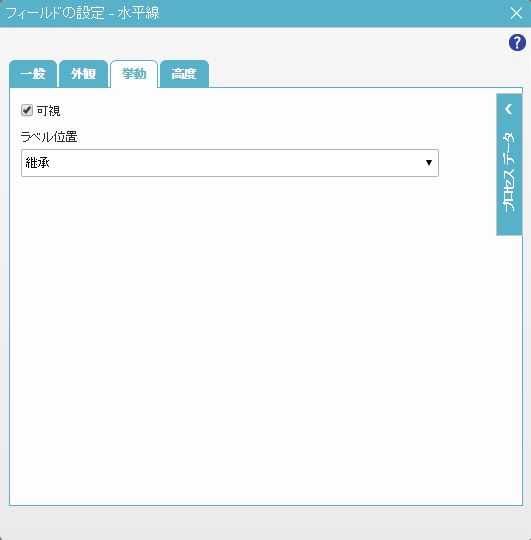
Task: Click the black dropdown arrow beside 継承
Action: click(429, 163)
